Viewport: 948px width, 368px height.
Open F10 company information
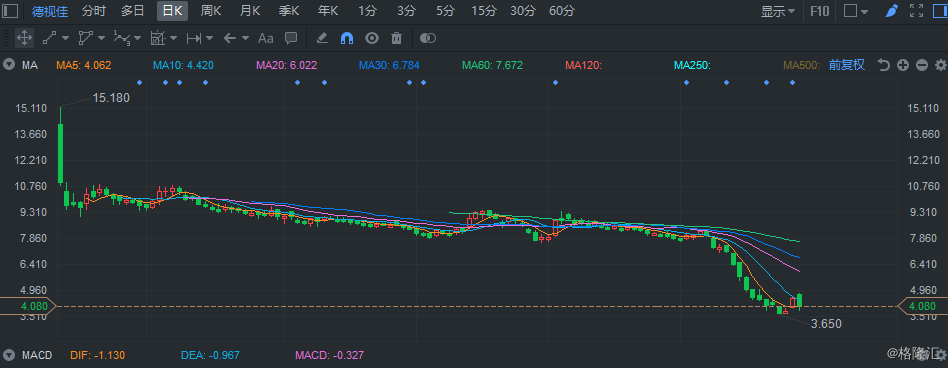tap(820, 11)
